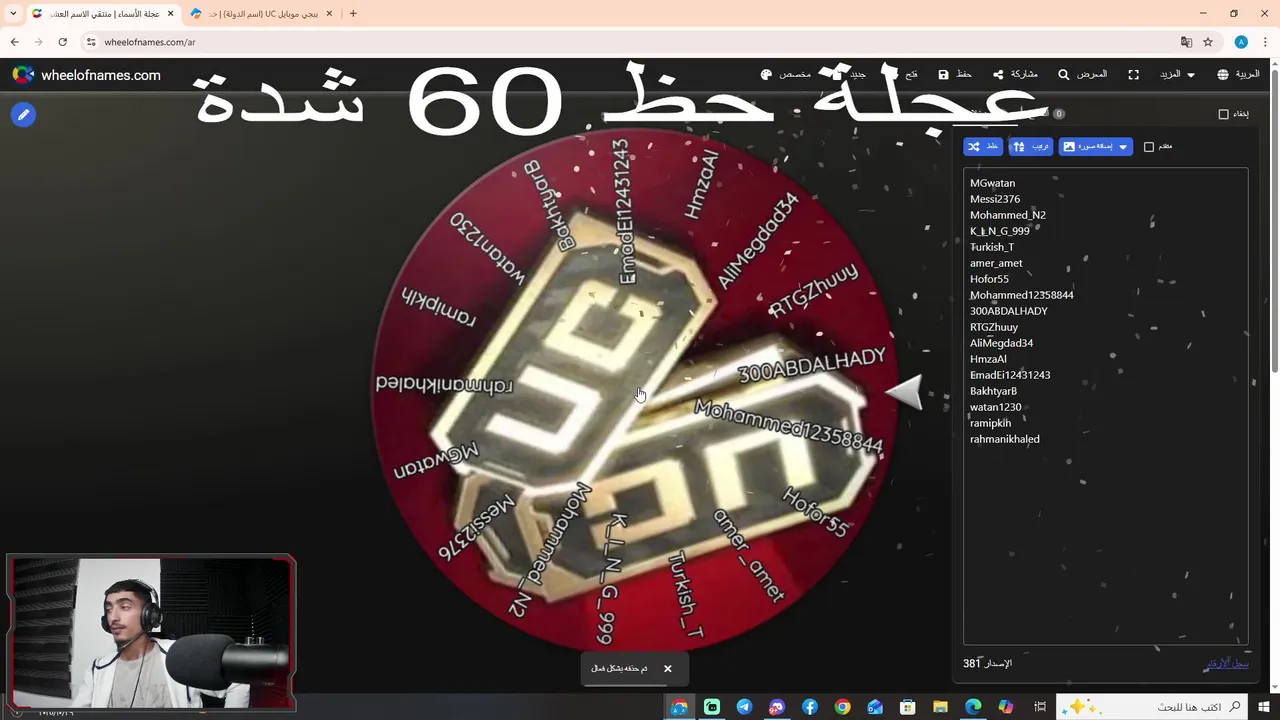The height and width of the screenshot is (720, 1280).
Task: Click the blue pencil edit button
Action: coord(23,115)
